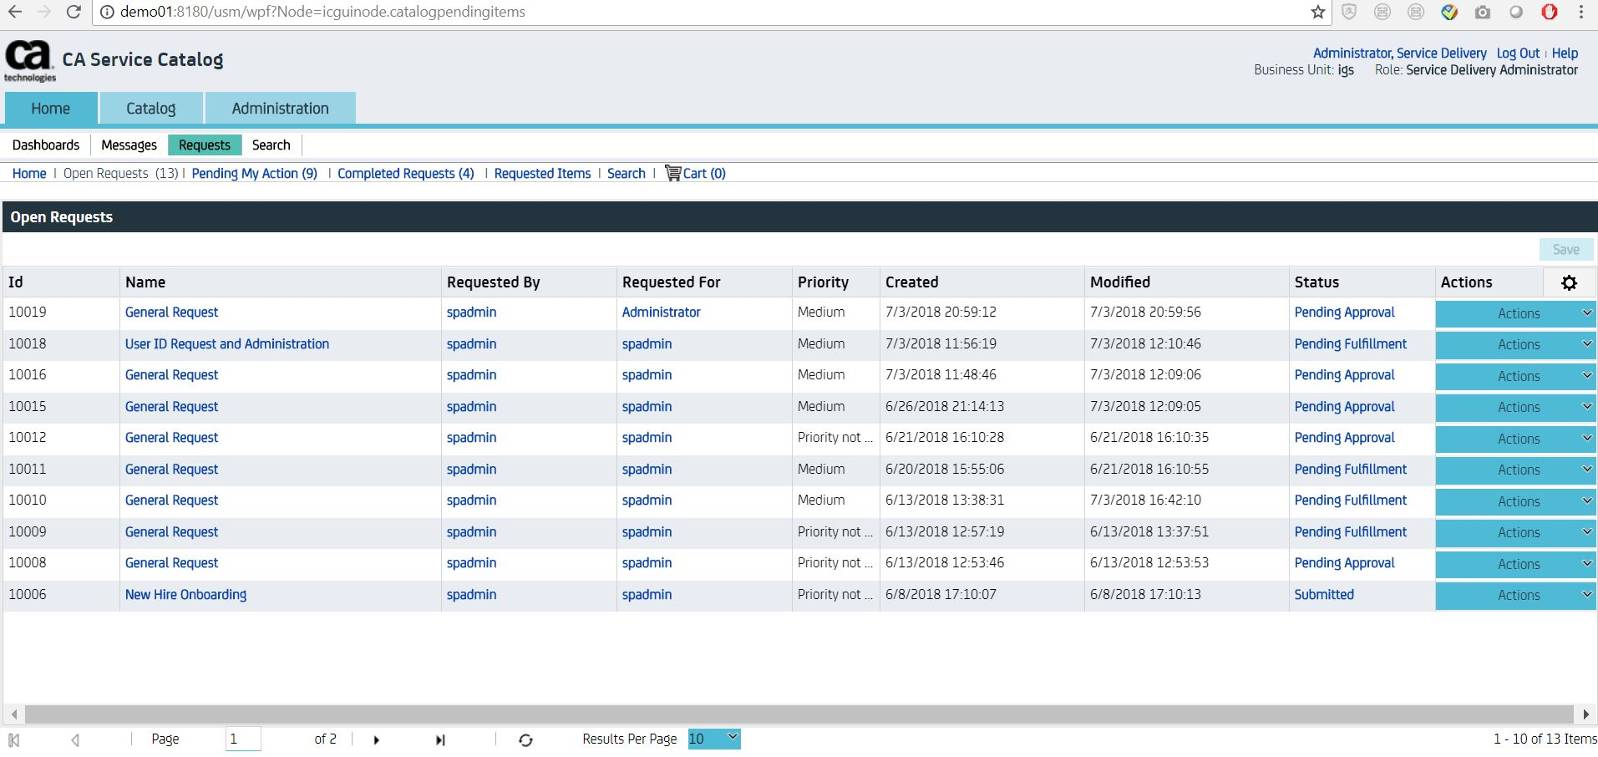This screenshot has height=757, width=1598.
Task: Click the camera extension icon in browser toolbar
Action: point(1483,12)
